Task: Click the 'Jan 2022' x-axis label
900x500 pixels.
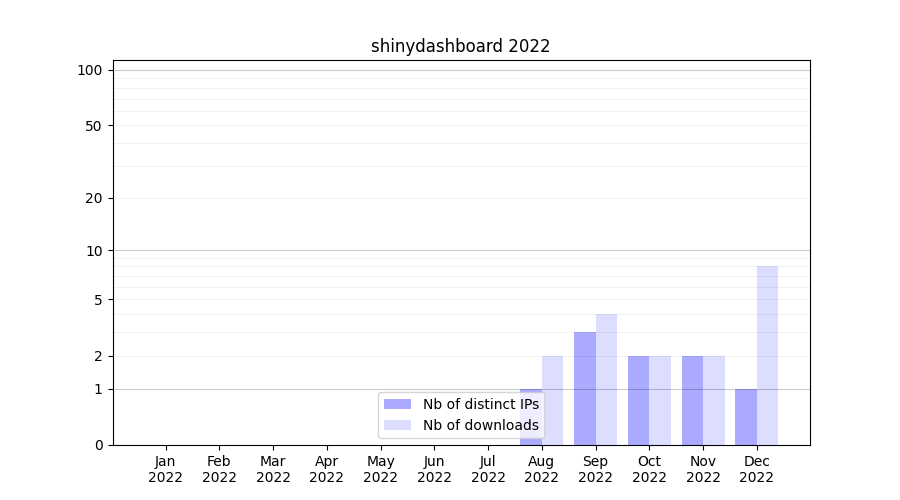Action: (165, 469)
